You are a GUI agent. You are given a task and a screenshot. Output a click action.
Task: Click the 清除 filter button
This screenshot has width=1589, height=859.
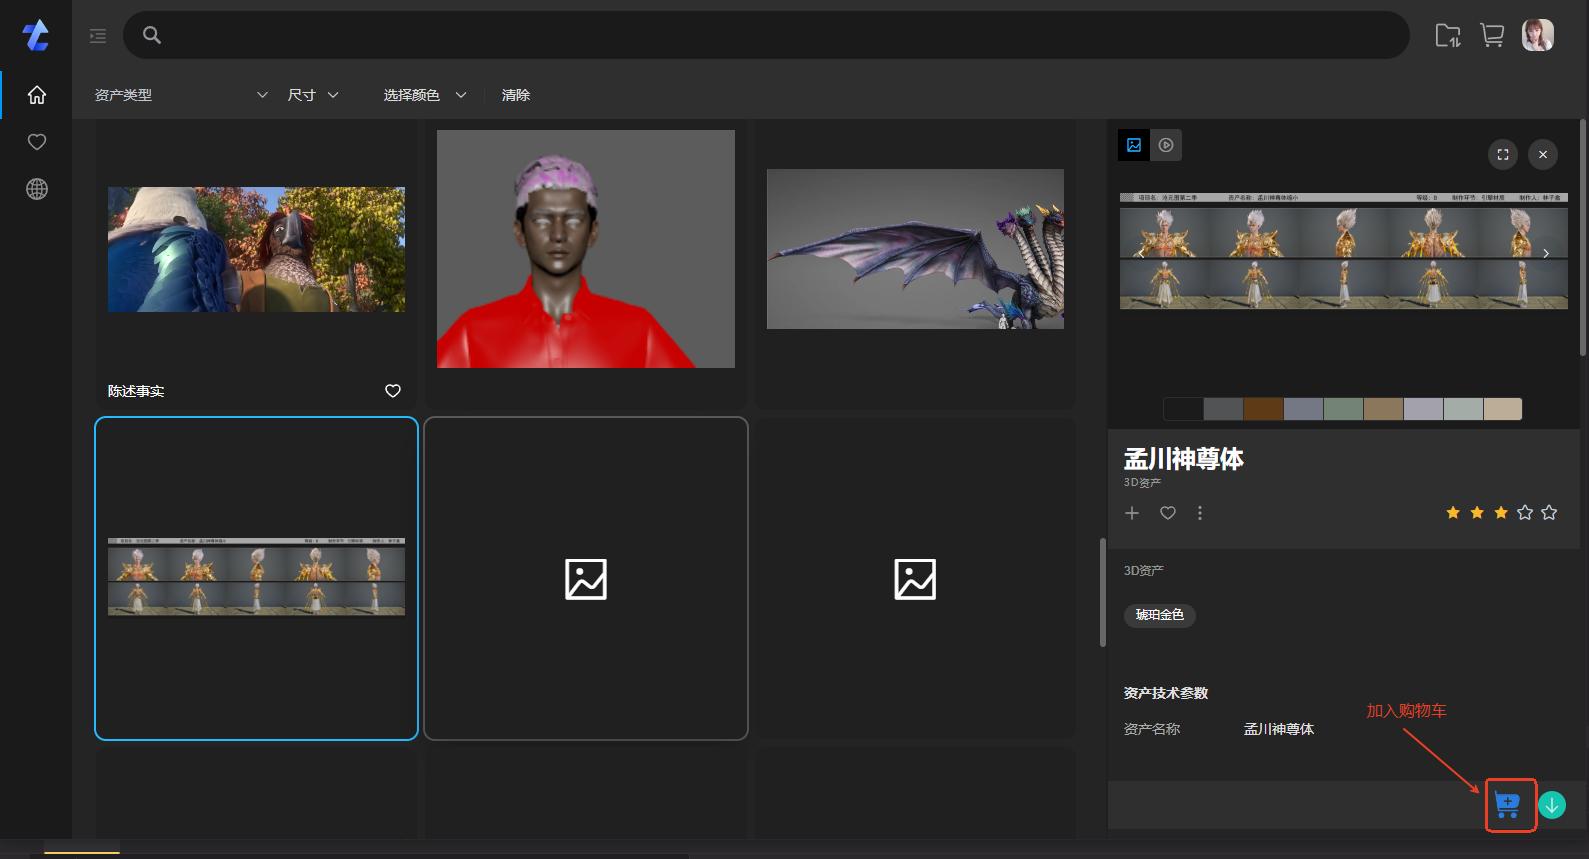(516, 95)
